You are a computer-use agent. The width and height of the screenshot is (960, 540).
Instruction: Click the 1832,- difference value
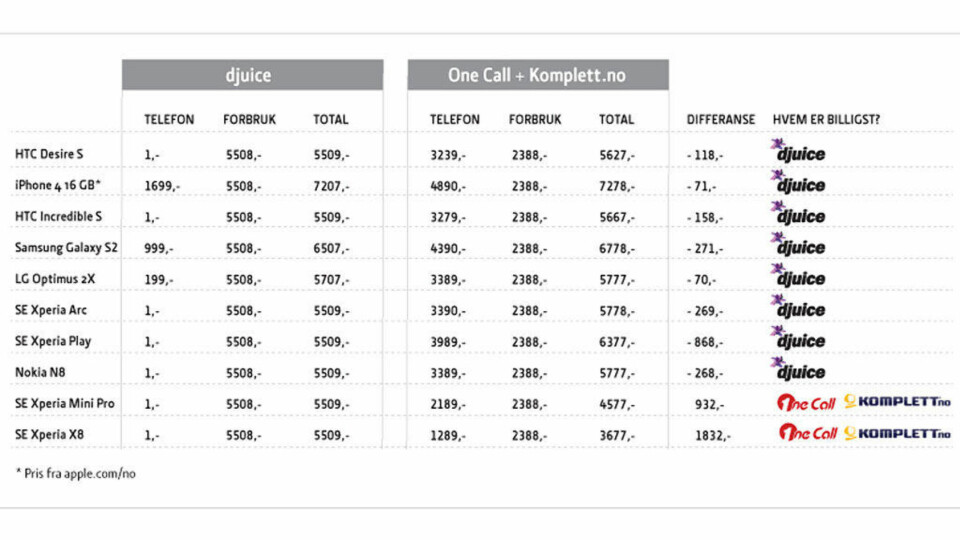pos(713,435)
